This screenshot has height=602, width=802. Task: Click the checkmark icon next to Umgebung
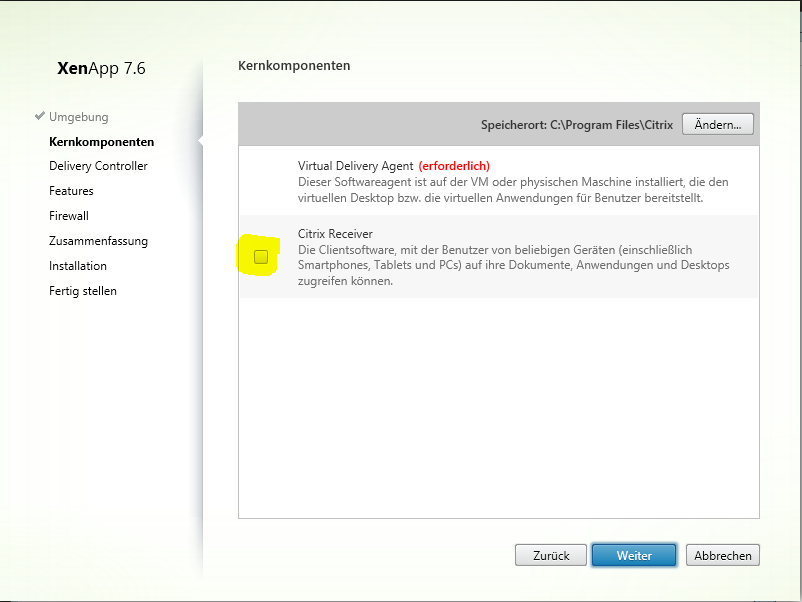[40, 116]
